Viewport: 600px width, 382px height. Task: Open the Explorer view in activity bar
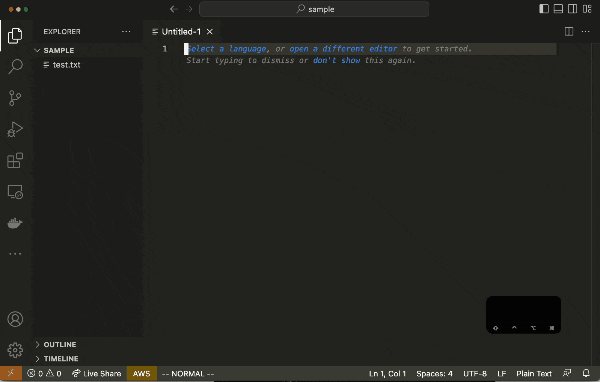click(x=15, y=36)
